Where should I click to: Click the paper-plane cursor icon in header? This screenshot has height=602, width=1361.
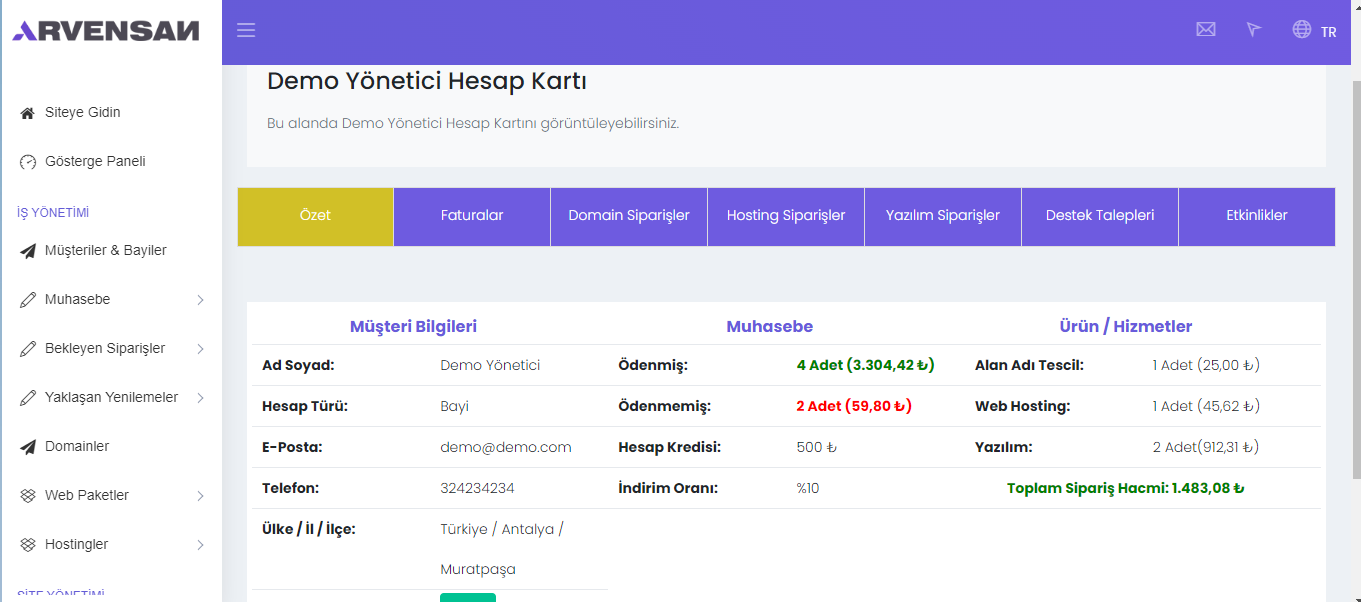coord(1254,30)
